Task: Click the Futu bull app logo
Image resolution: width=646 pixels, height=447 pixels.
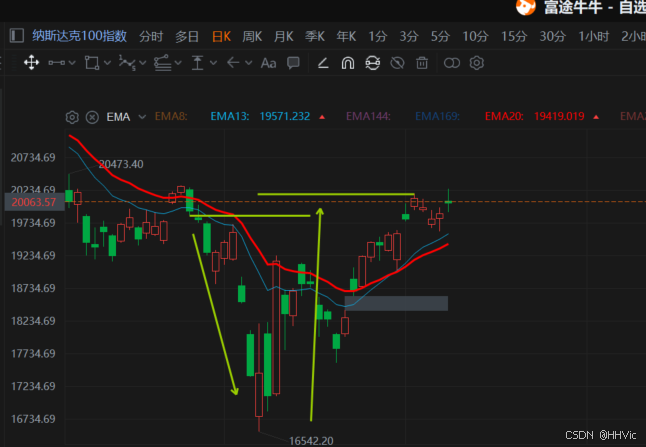Action: (x=526, y=7)
